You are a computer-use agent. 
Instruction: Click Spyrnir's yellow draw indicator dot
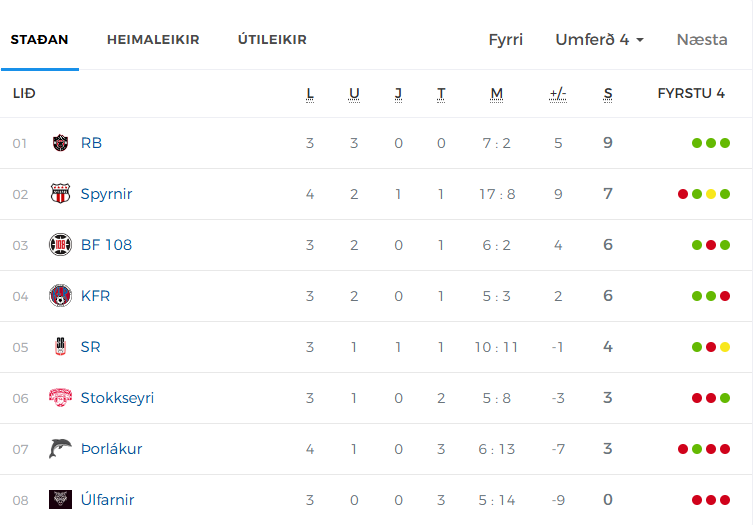tap(711, 194)
